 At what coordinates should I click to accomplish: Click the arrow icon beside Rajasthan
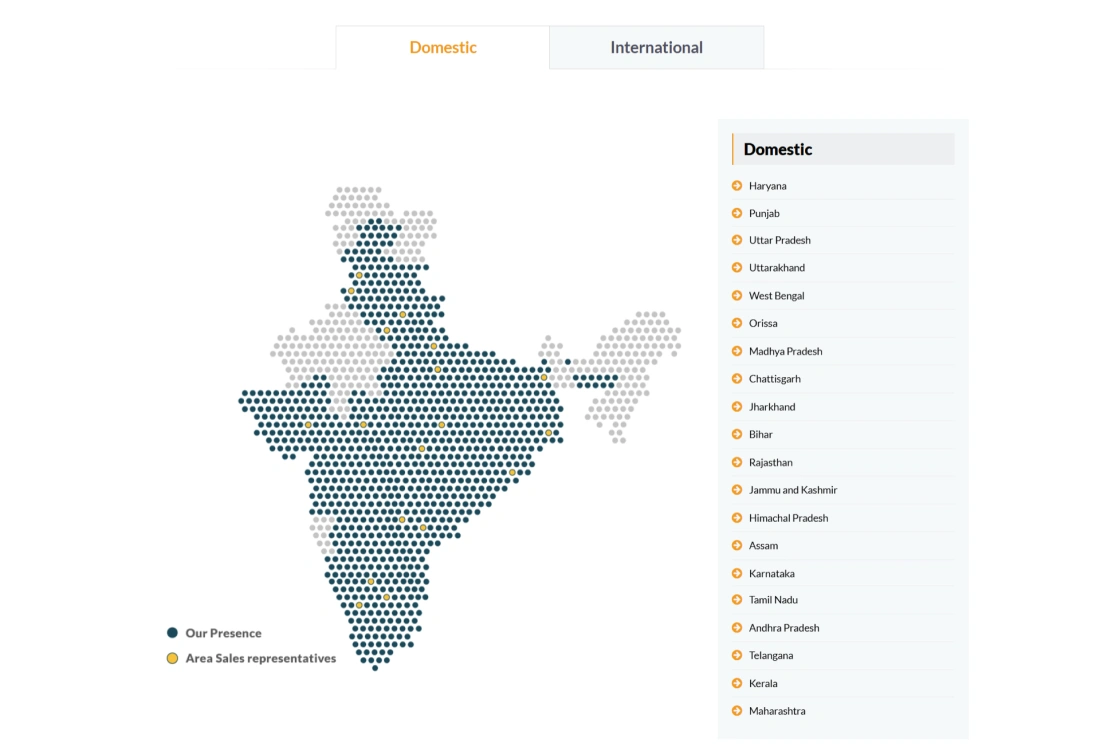coord(737,462)
